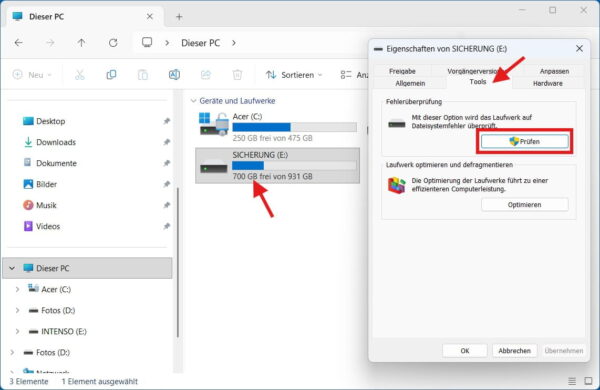Switch to the Allgemein tab
The width and height of the screenshot is (600, 390).
(410, 83)
